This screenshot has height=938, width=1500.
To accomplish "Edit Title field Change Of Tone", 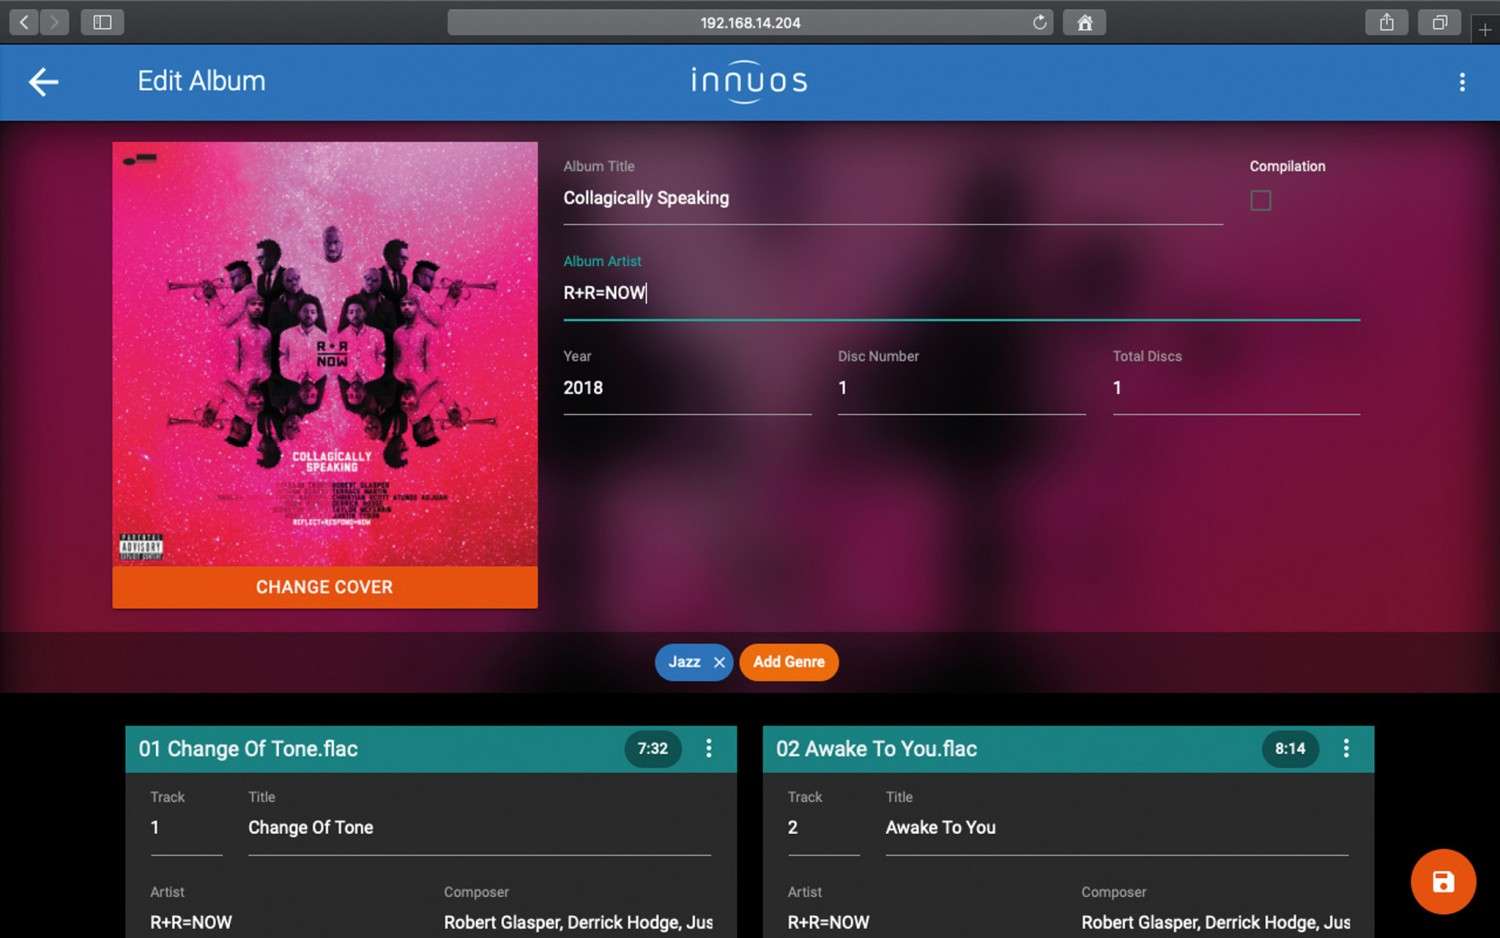I will point(480,828).
